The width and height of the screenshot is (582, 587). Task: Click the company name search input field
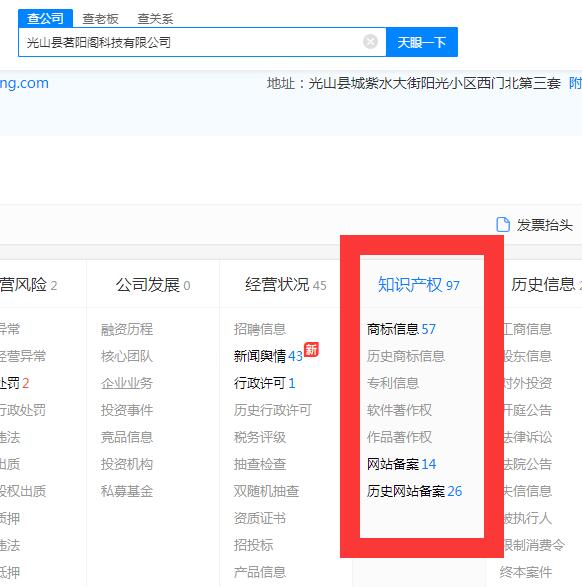tap(202, 42)
